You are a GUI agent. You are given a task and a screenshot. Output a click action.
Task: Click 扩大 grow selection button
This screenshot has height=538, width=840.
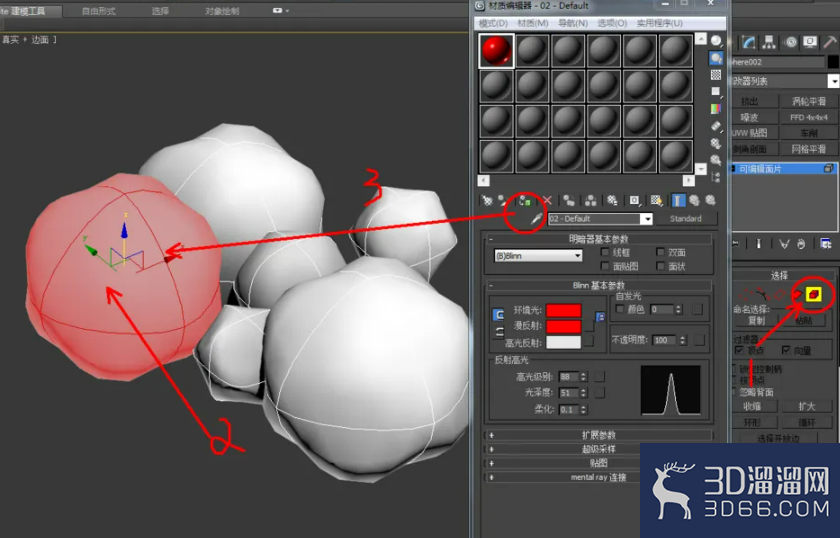[x=806, y=407]
